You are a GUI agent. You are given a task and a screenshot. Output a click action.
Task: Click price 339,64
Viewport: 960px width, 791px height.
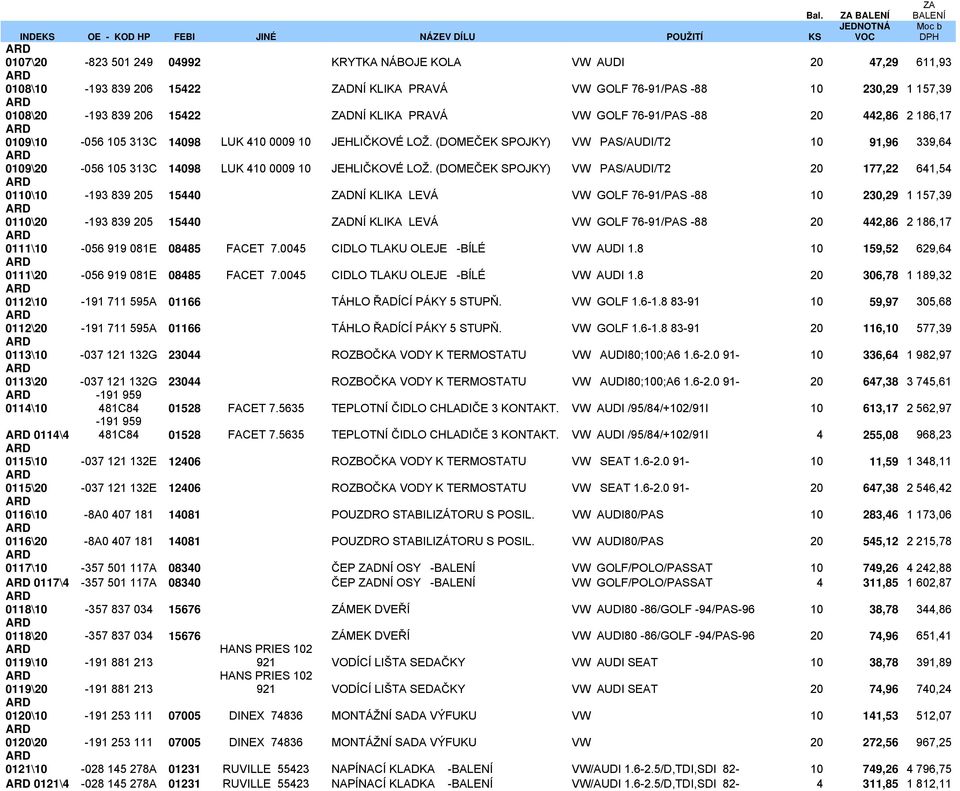click(x=934, y=142)
